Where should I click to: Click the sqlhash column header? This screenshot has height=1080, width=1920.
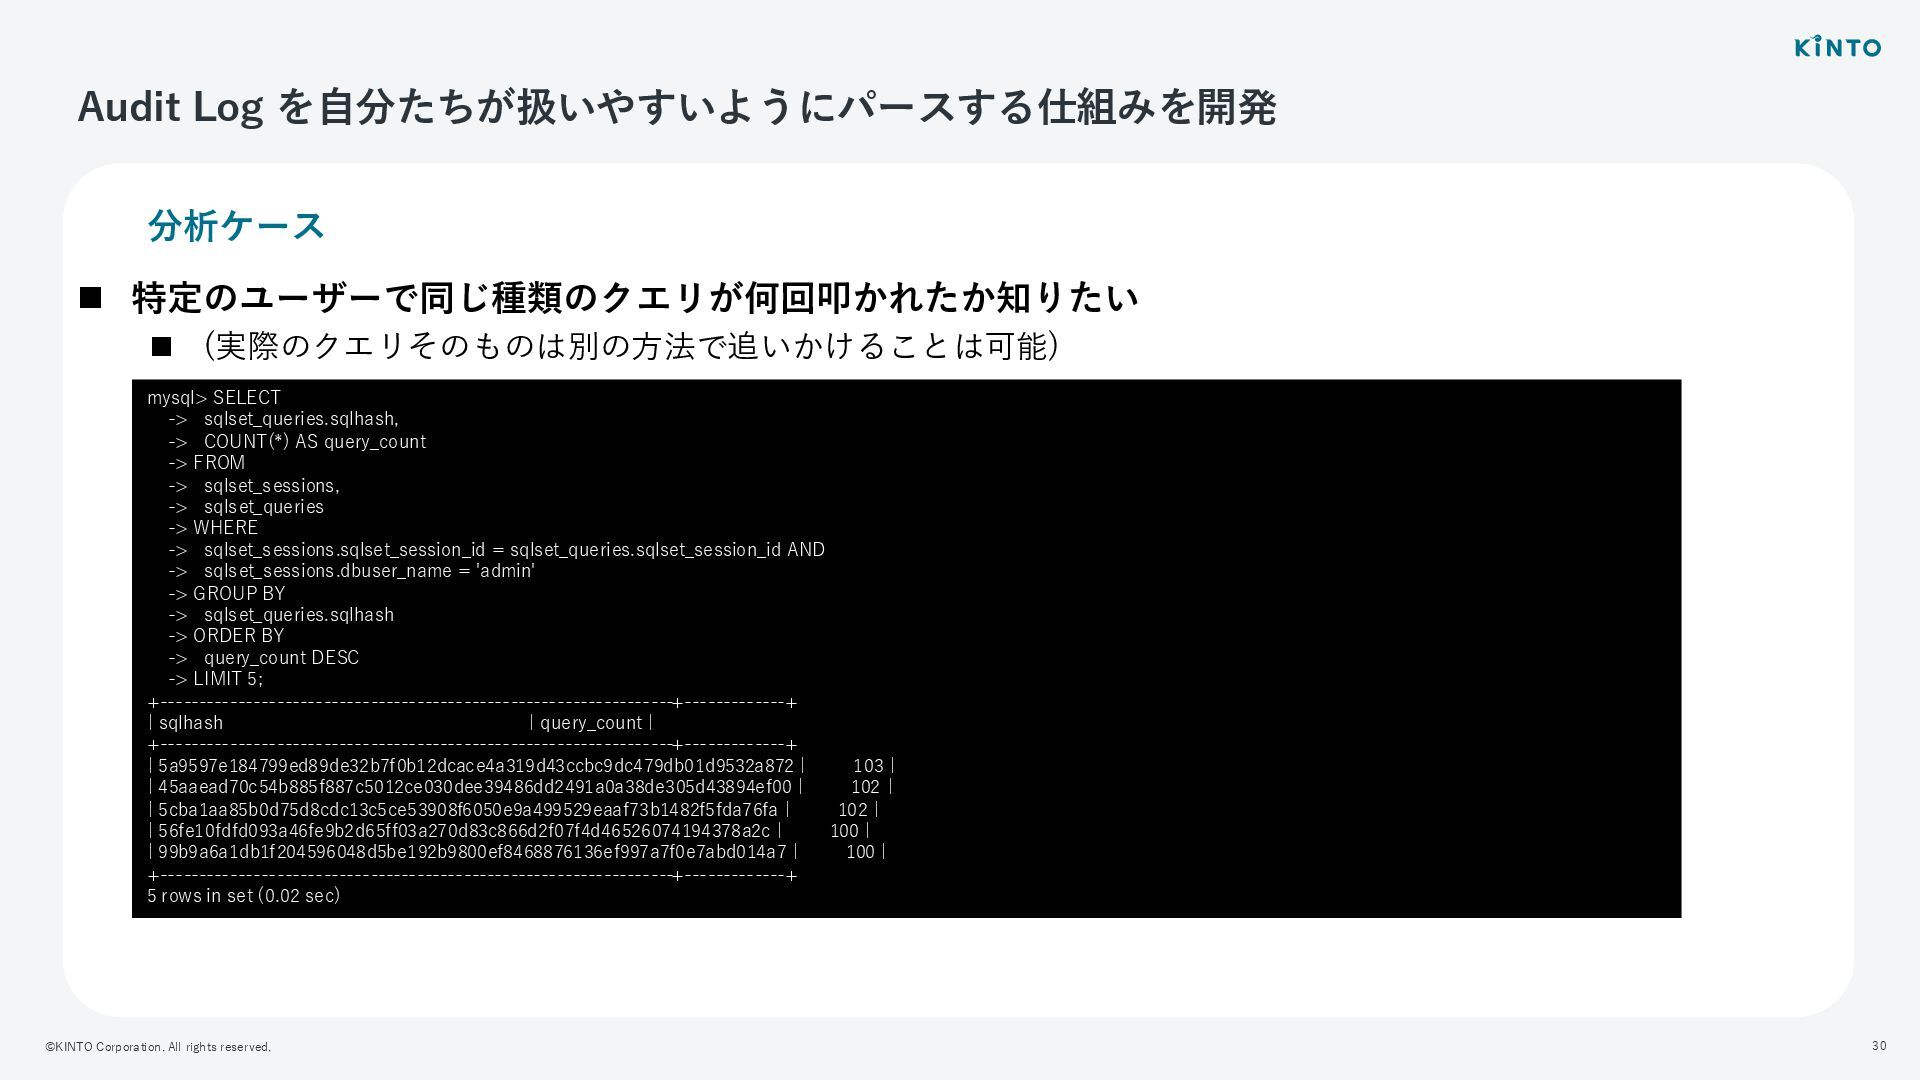191,723
